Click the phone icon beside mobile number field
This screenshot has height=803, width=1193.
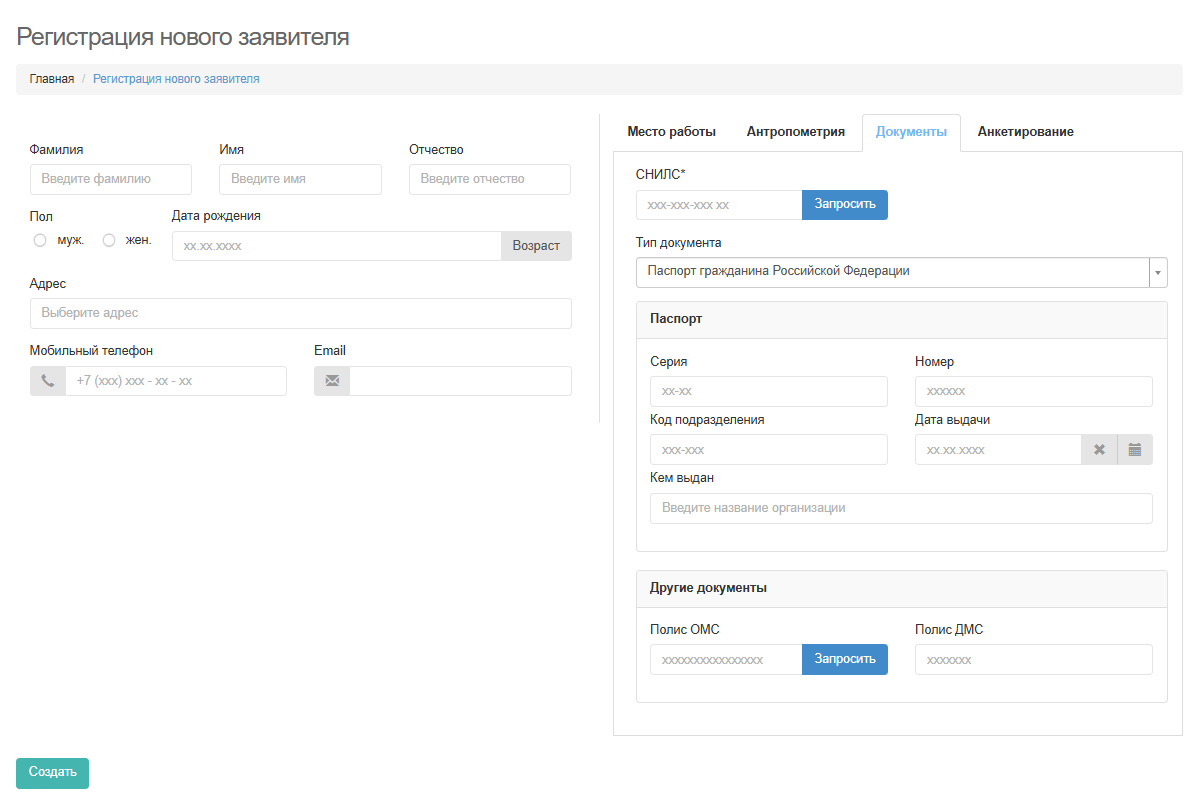(x=47, y=381)
